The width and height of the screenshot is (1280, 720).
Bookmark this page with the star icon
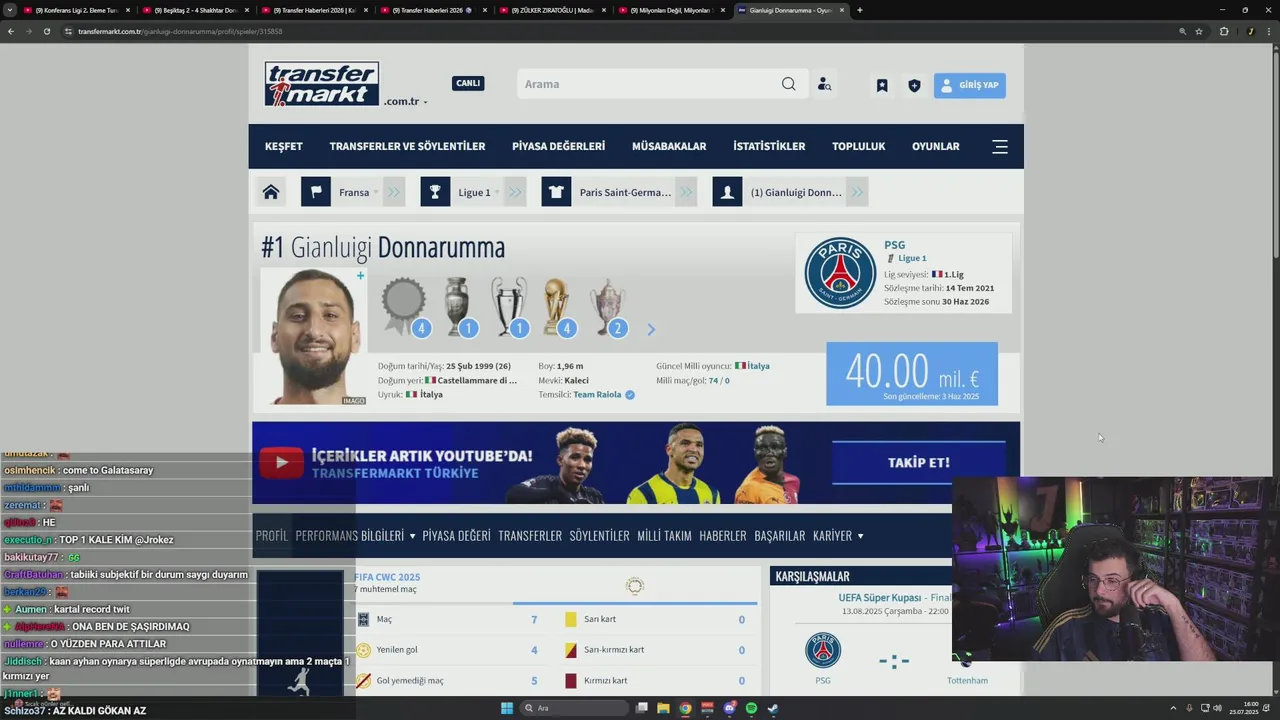click(1199, 31)
